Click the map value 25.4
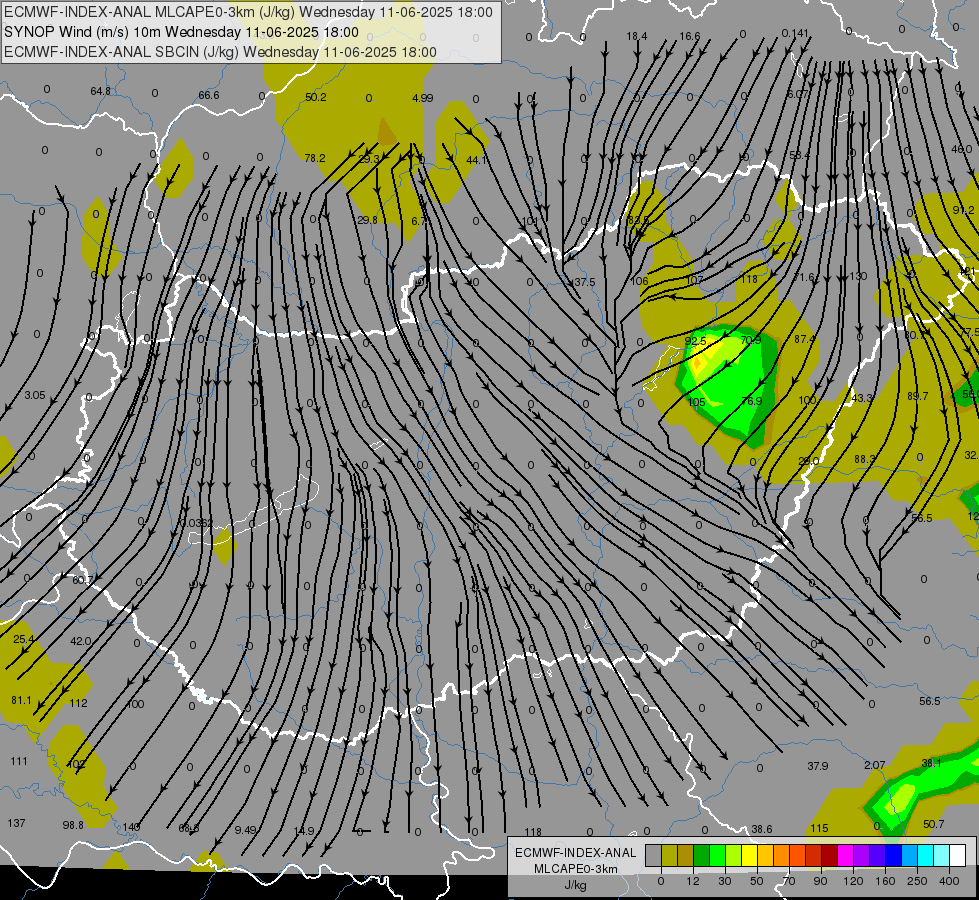The height and width of the screenshot is (900, 979). point(24,639)
